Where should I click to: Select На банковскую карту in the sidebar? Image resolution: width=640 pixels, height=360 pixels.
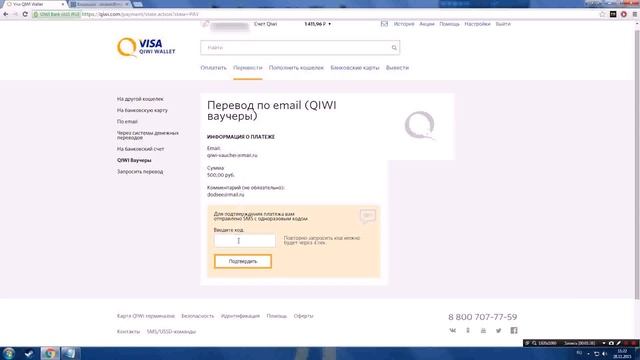tap(142, 110)
